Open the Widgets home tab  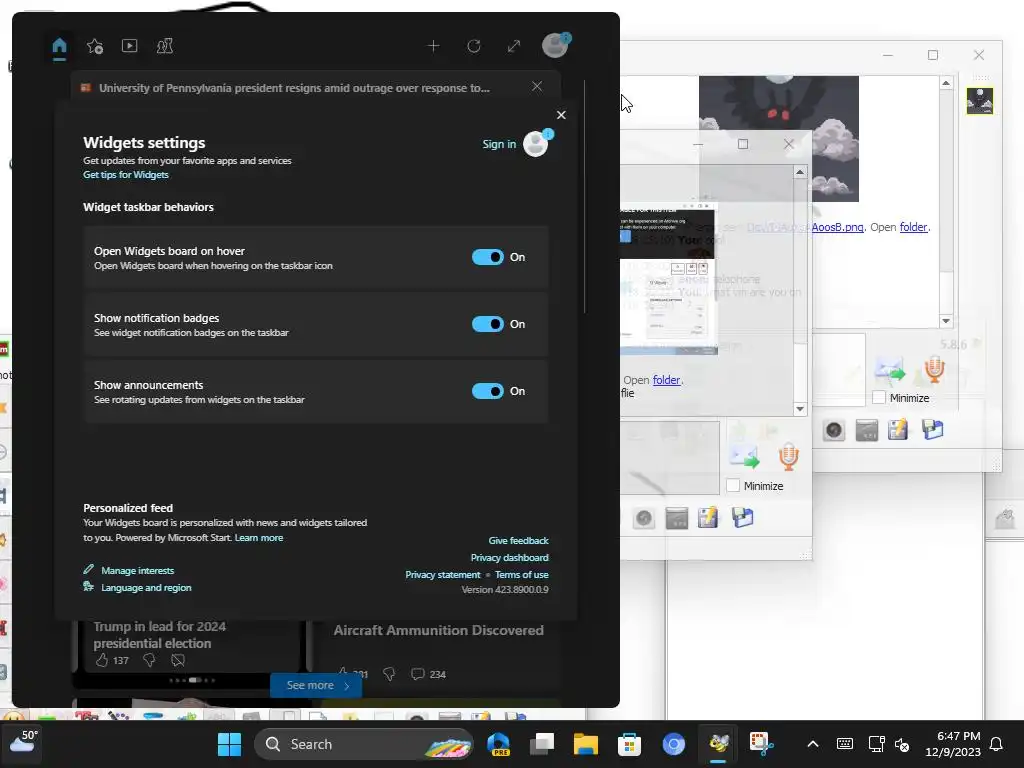pyautogui.click(x=59, y=46)
